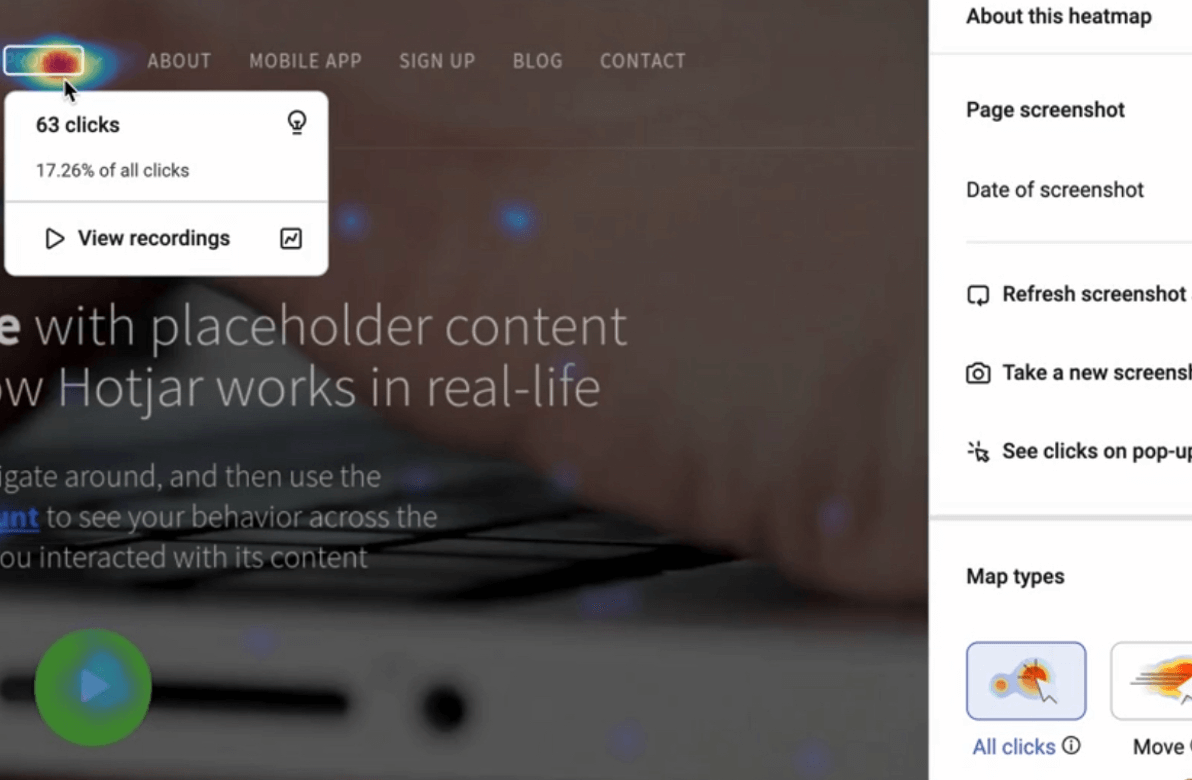Select the All clicks map type
Image resolution: width=1192 pixels, height=780 pixels.
[x=1026, y=680]
